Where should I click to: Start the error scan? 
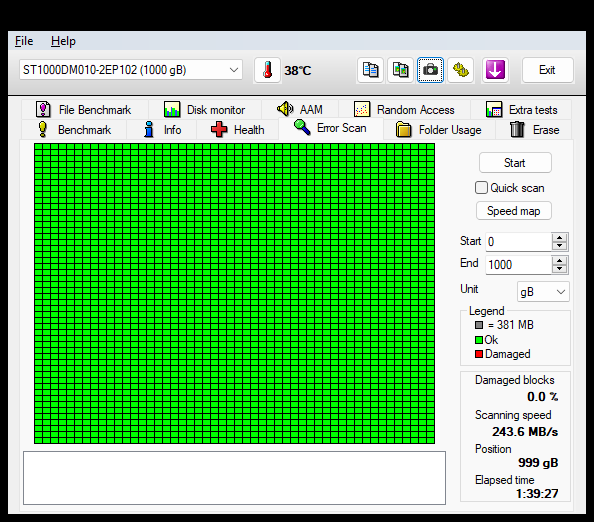(x=515, y=163)
